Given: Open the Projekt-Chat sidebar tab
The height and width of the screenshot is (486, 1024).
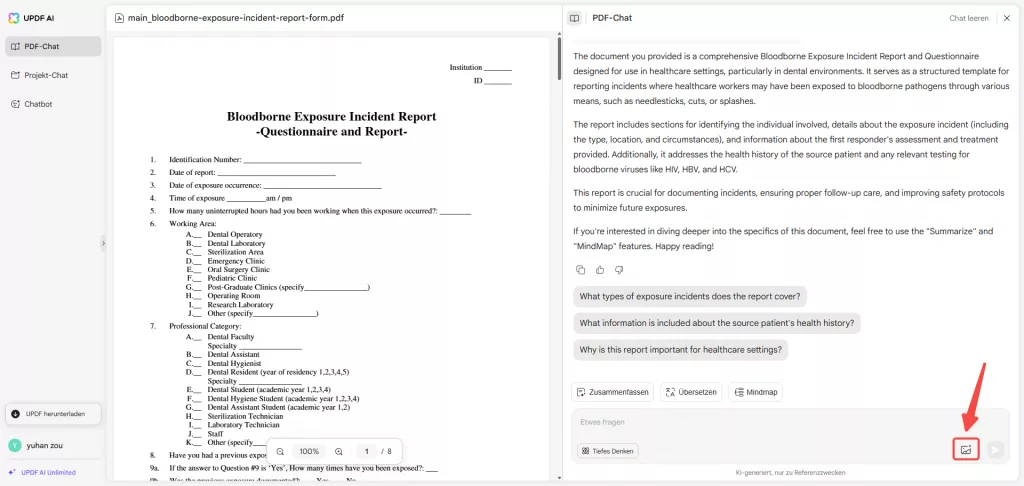Looking at the screenshot, I should tap(53, 75).
